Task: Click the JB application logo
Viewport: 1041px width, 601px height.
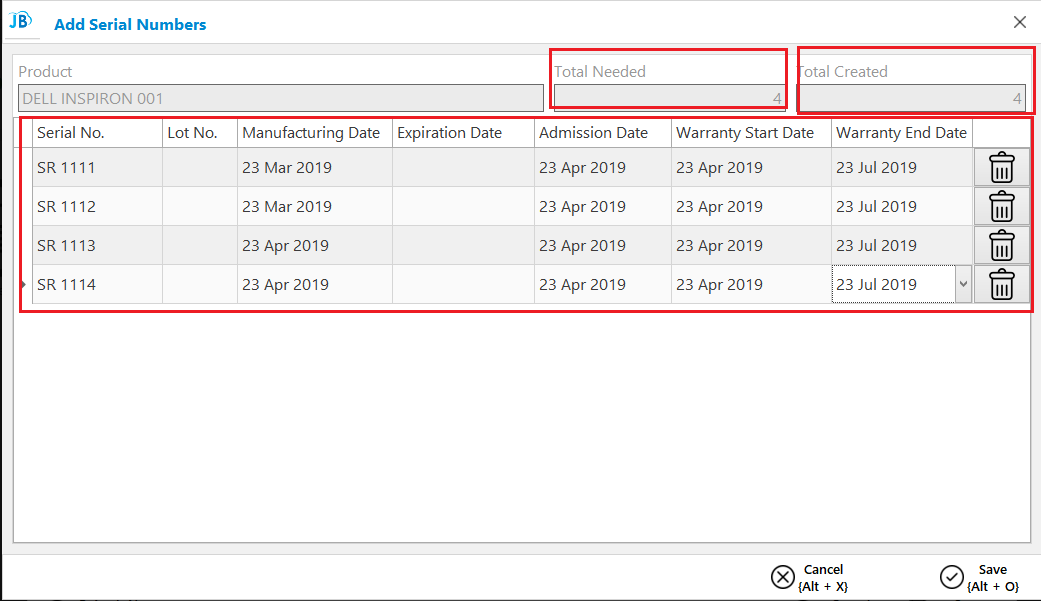Action: tap(21, 21)
